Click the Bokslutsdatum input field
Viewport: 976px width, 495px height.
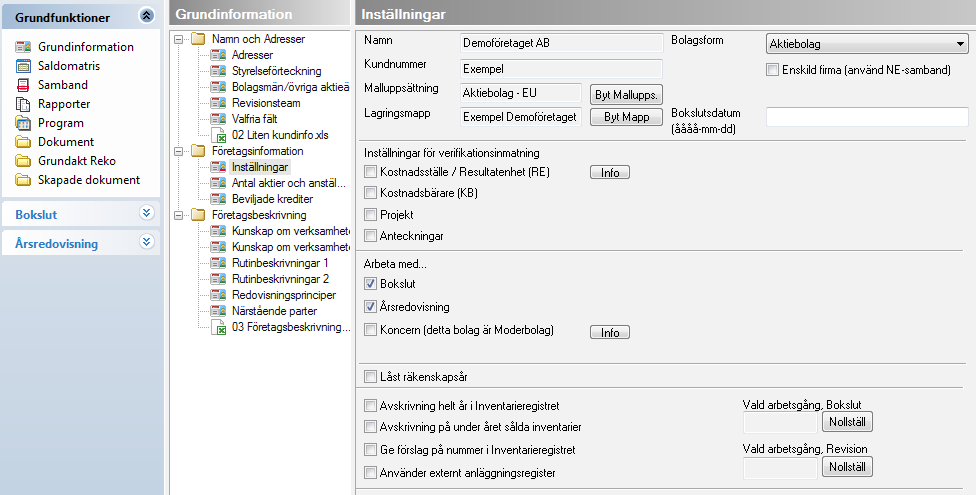[x=867, y=117]
